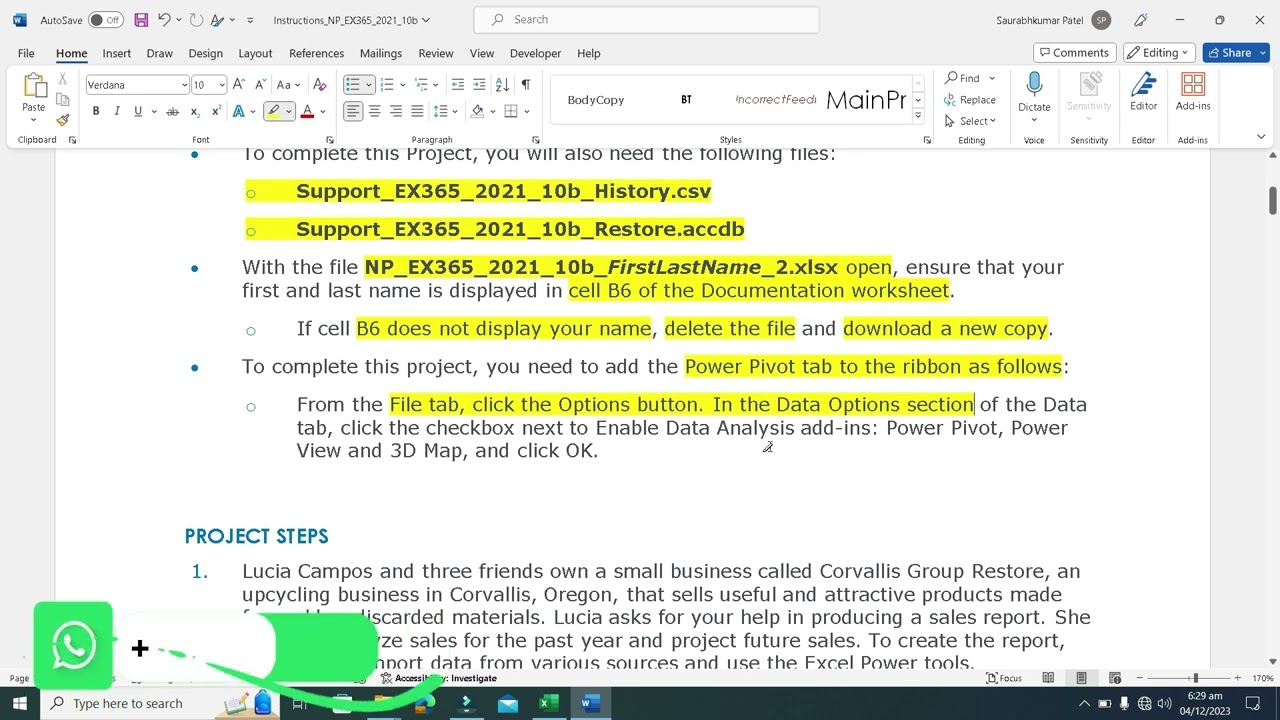Click the Replace button
This screenshot has height=720, width=1280.
click(970, 100)
